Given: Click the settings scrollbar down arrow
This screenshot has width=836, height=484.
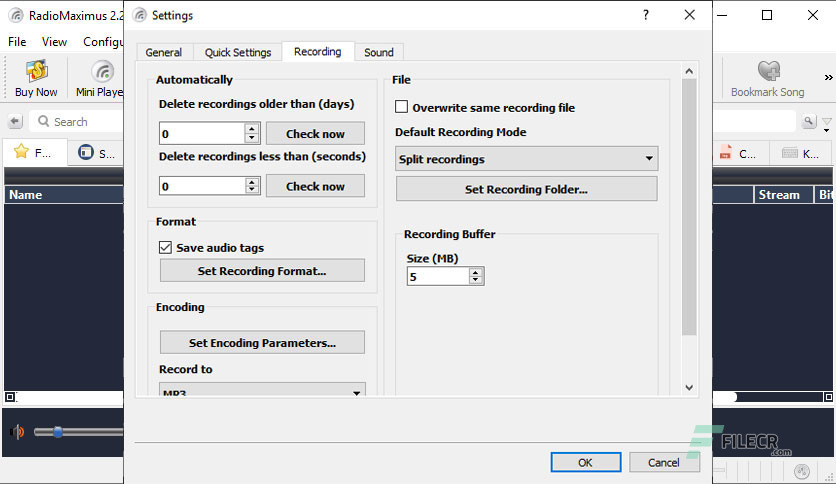Looking at the screenshot, I should point(689,388).
